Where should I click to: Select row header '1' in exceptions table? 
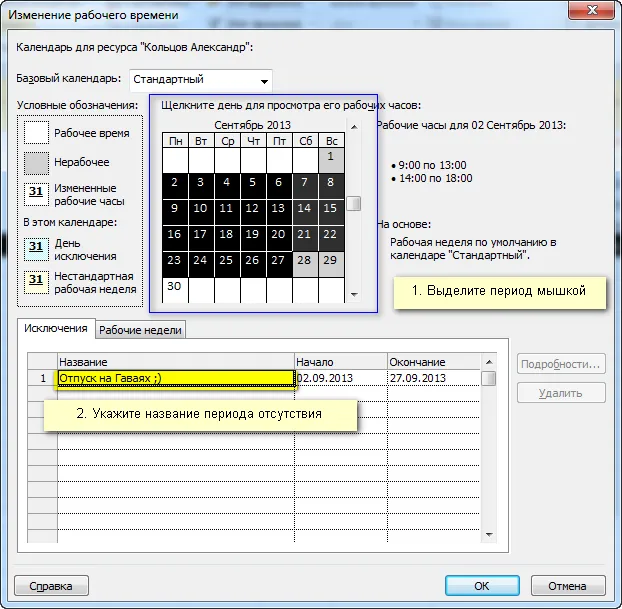pyautogui.click(x=42, y=378)
